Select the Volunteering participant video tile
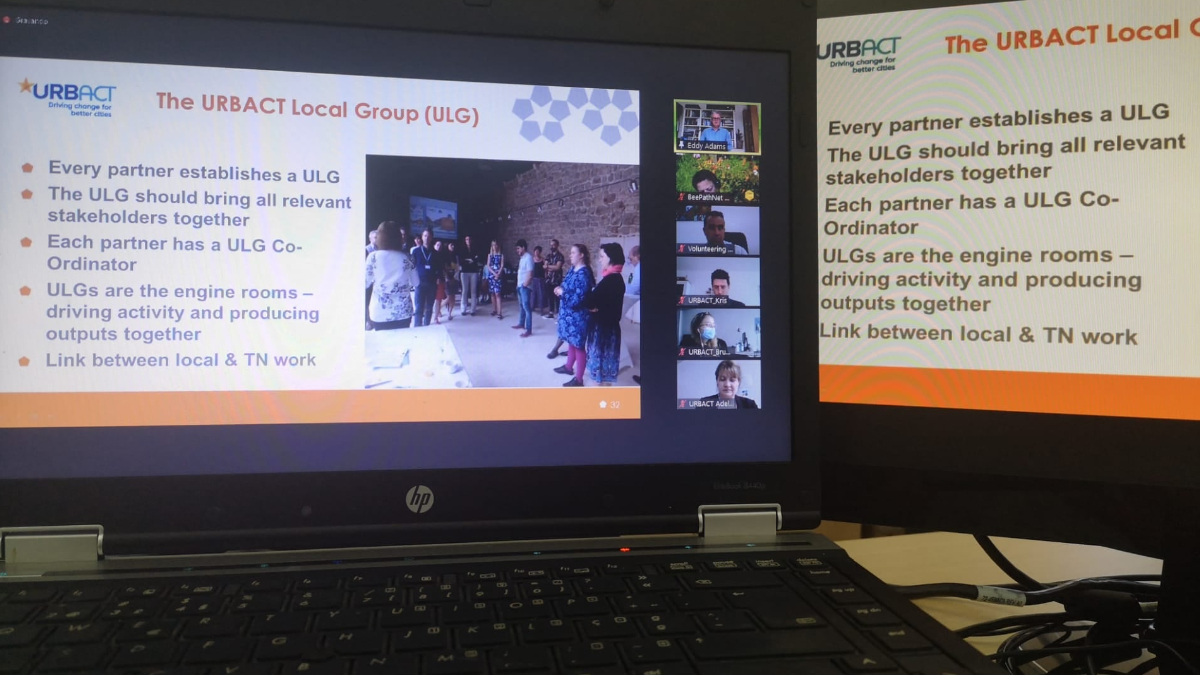The height and width of the screenshot is (675, 1200). pos(718,230)
